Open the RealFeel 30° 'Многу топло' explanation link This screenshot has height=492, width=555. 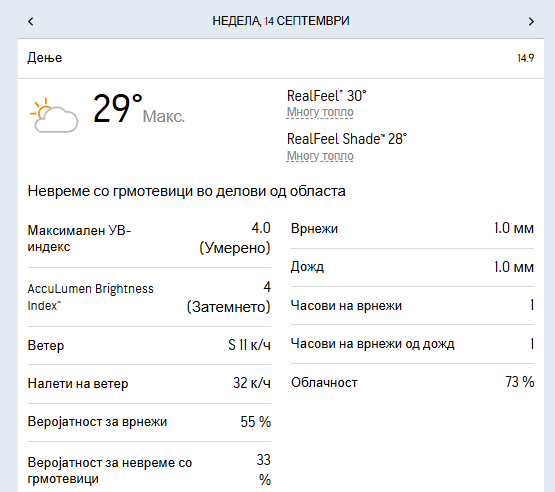[320, 112]
